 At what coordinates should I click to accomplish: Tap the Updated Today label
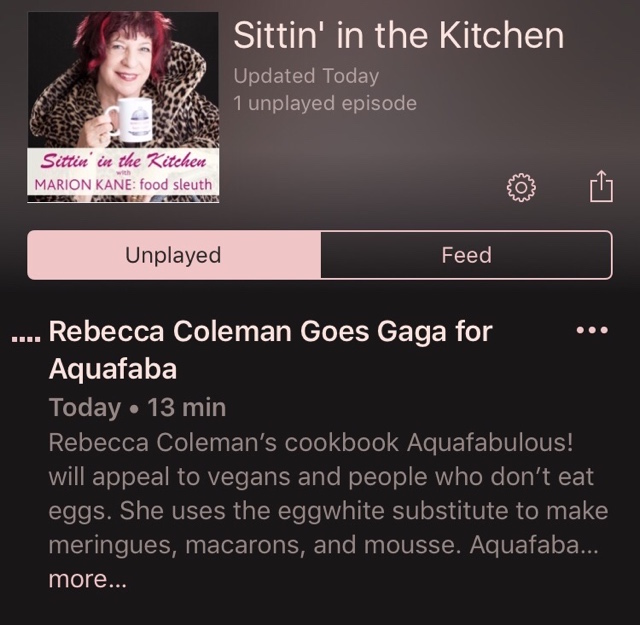click(x=306, y=76)
